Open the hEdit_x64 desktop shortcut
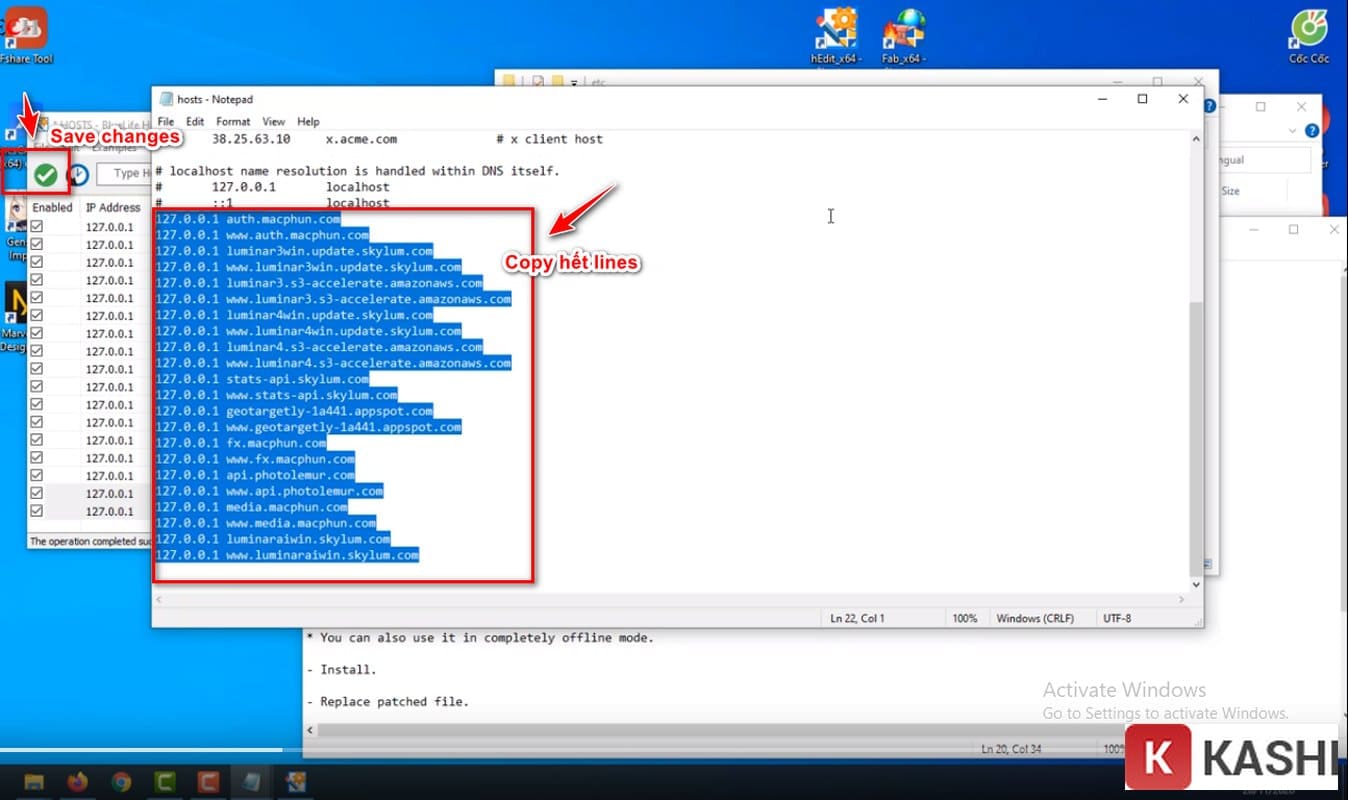Image resolution: width=1348 pixels, height=800 pixels. point(835,35)
